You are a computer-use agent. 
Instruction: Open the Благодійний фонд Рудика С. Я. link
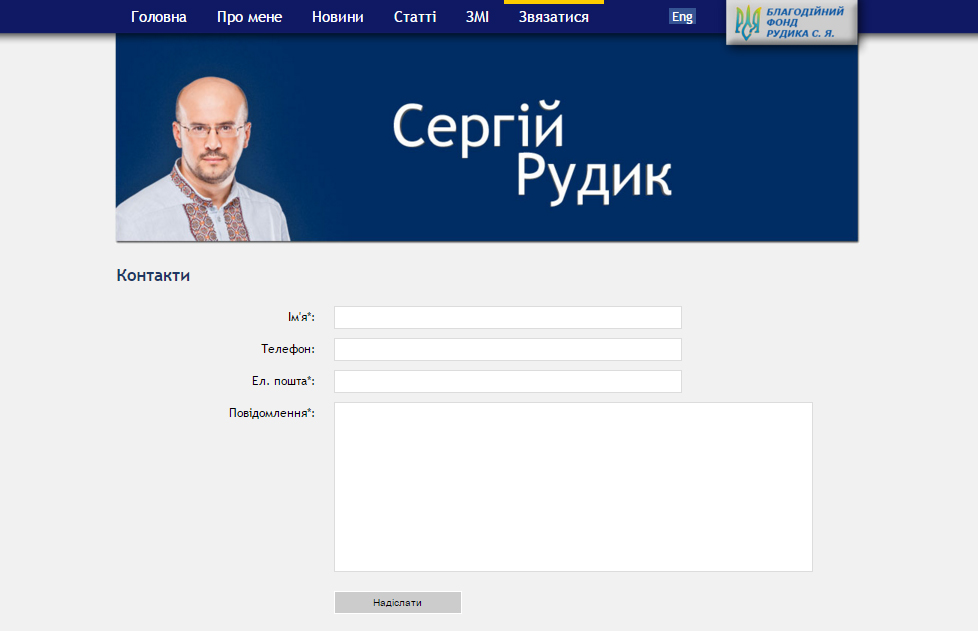click(805, 22)
